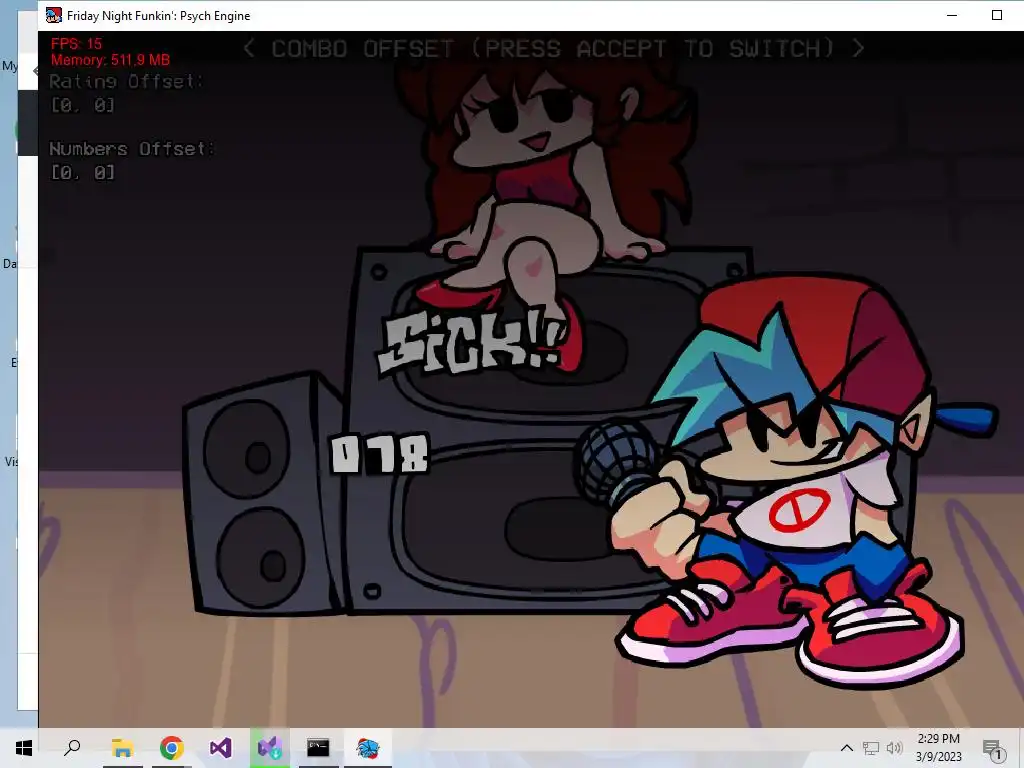The height and width of the screenshot is (768, 1024).
Task: Click the volume tray icon
Action: pyautogui.click(x=894, y=748)
